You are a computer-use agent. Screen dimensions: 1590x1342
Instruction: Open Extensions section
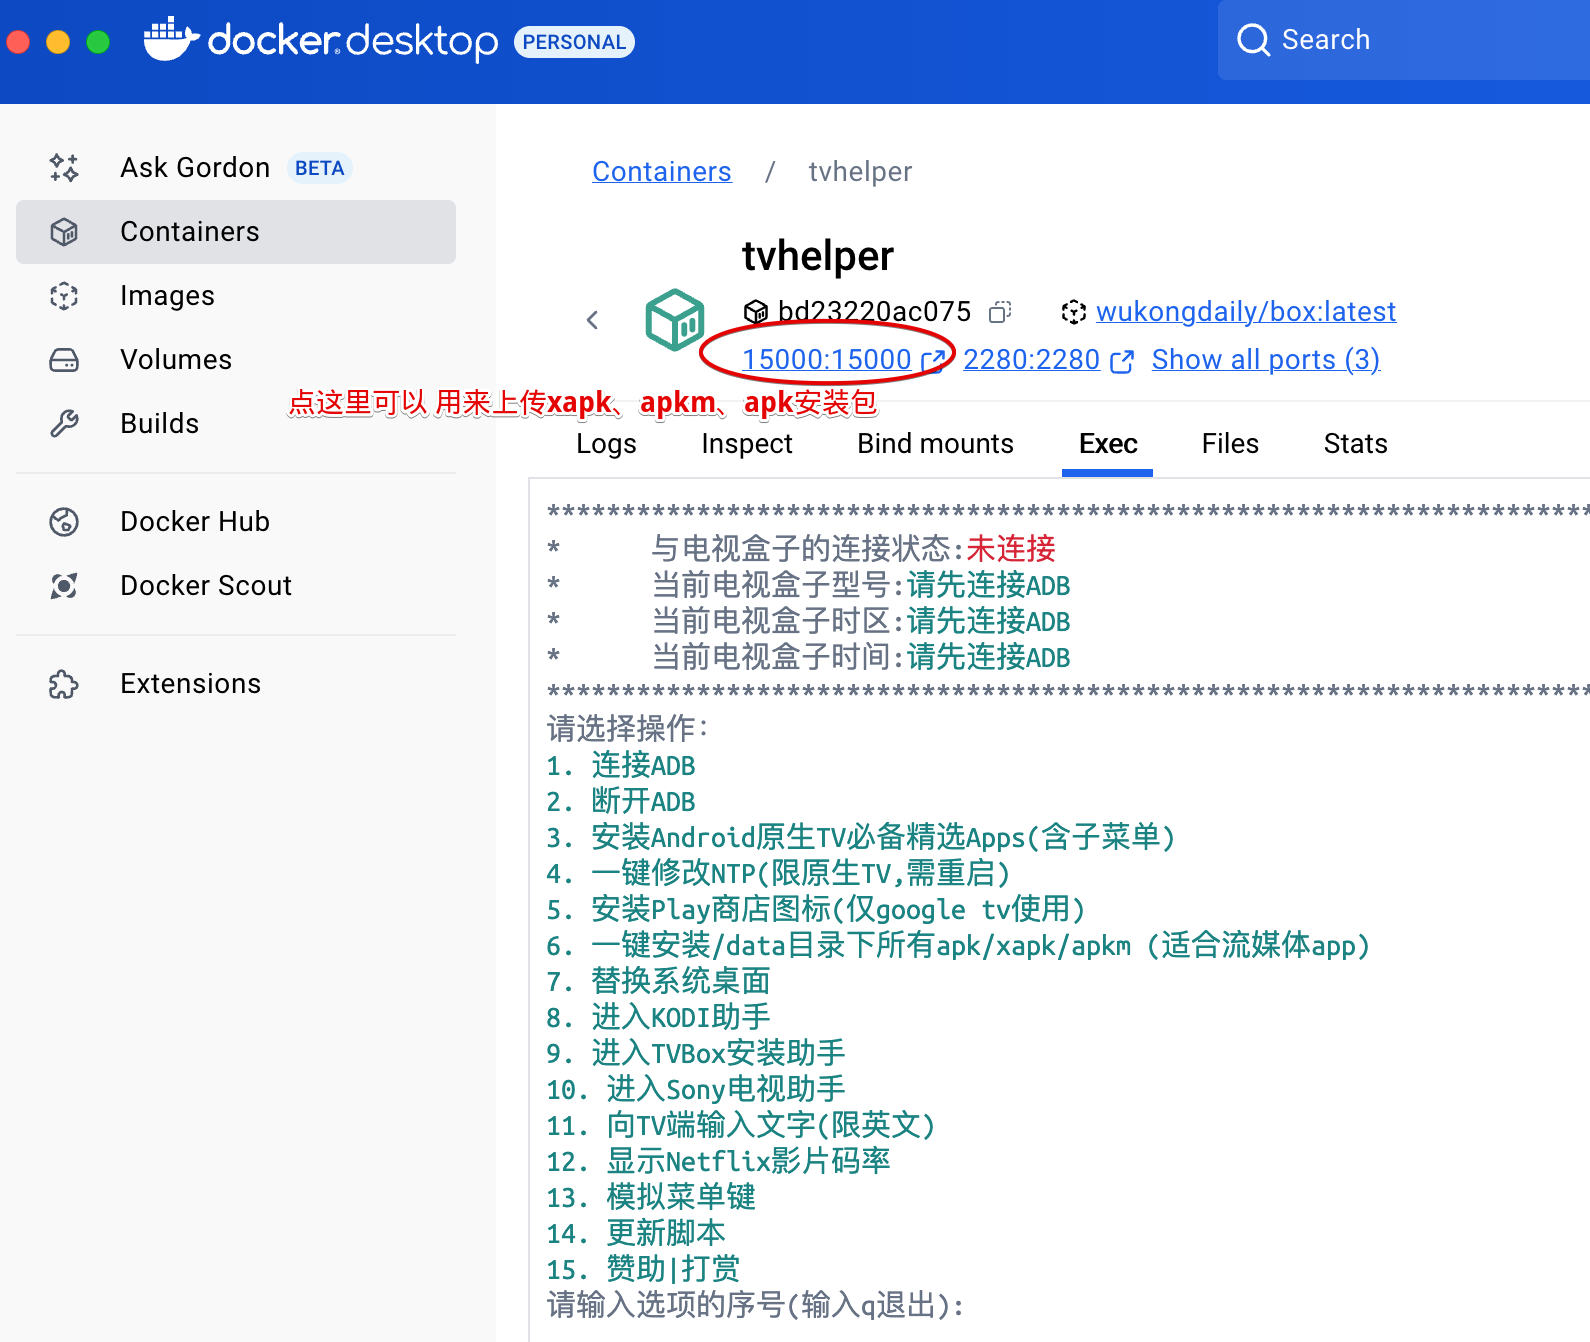point(236,684)
